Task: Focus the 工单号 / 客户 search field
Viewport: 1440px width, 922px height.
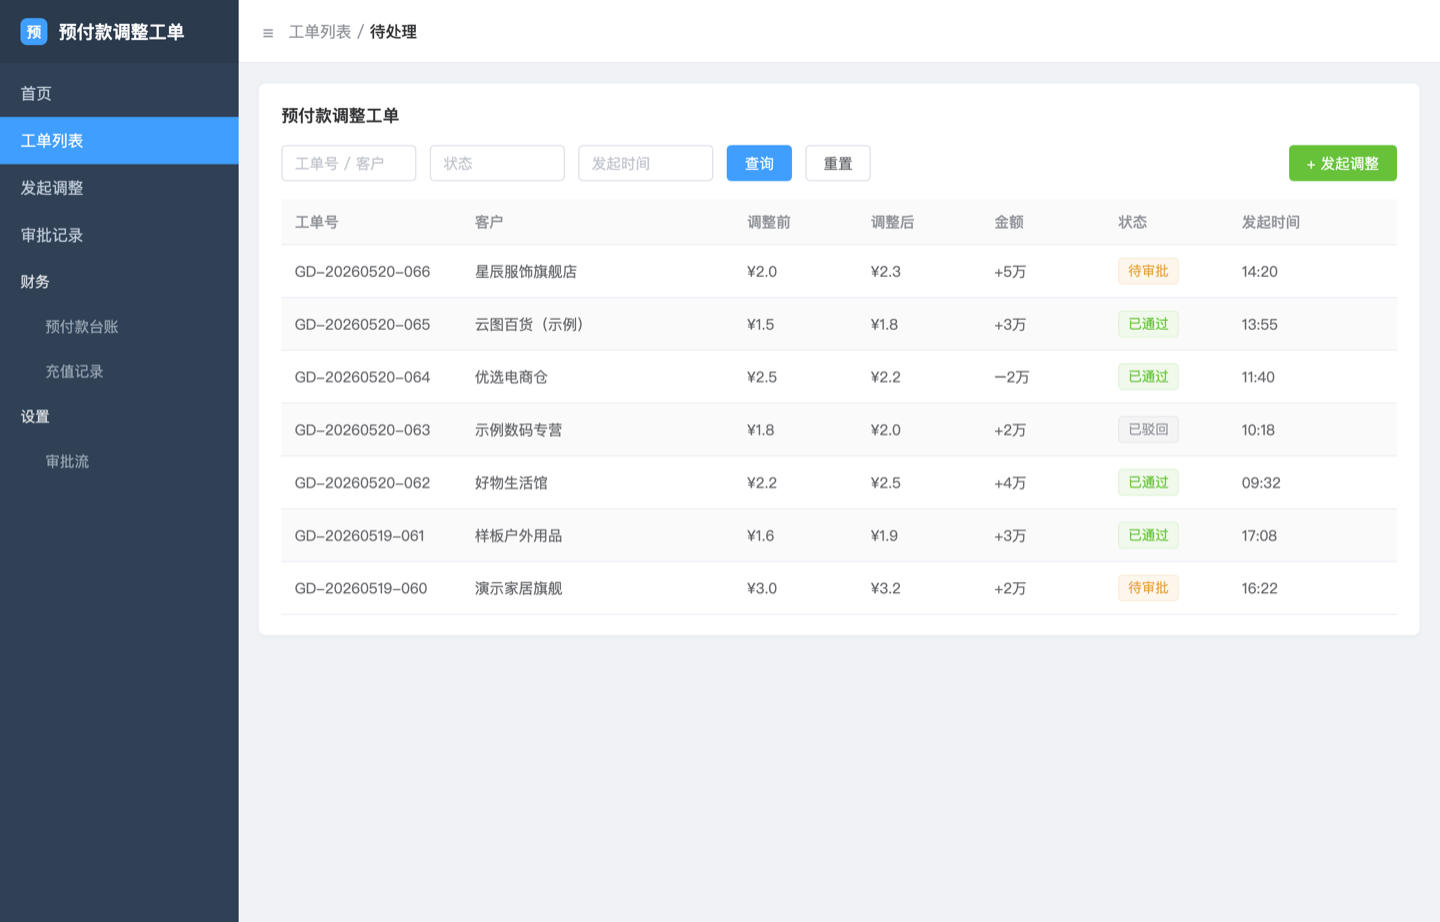Action: click(349, 163)
